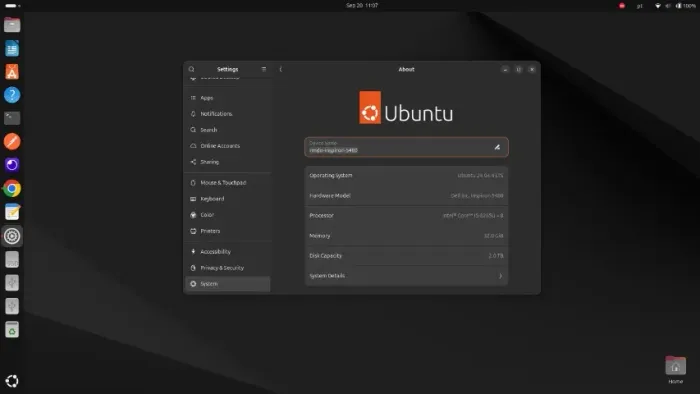Open Files from the dock
This screenshot has height=394, width=700.
pos(12,25)
